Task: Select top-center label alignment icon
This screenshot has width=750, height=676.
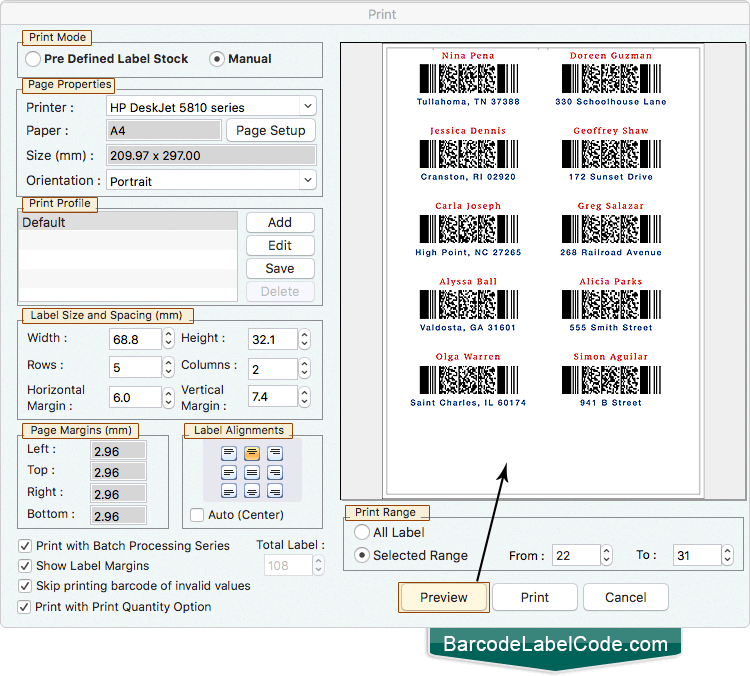Action: (252, 453)
